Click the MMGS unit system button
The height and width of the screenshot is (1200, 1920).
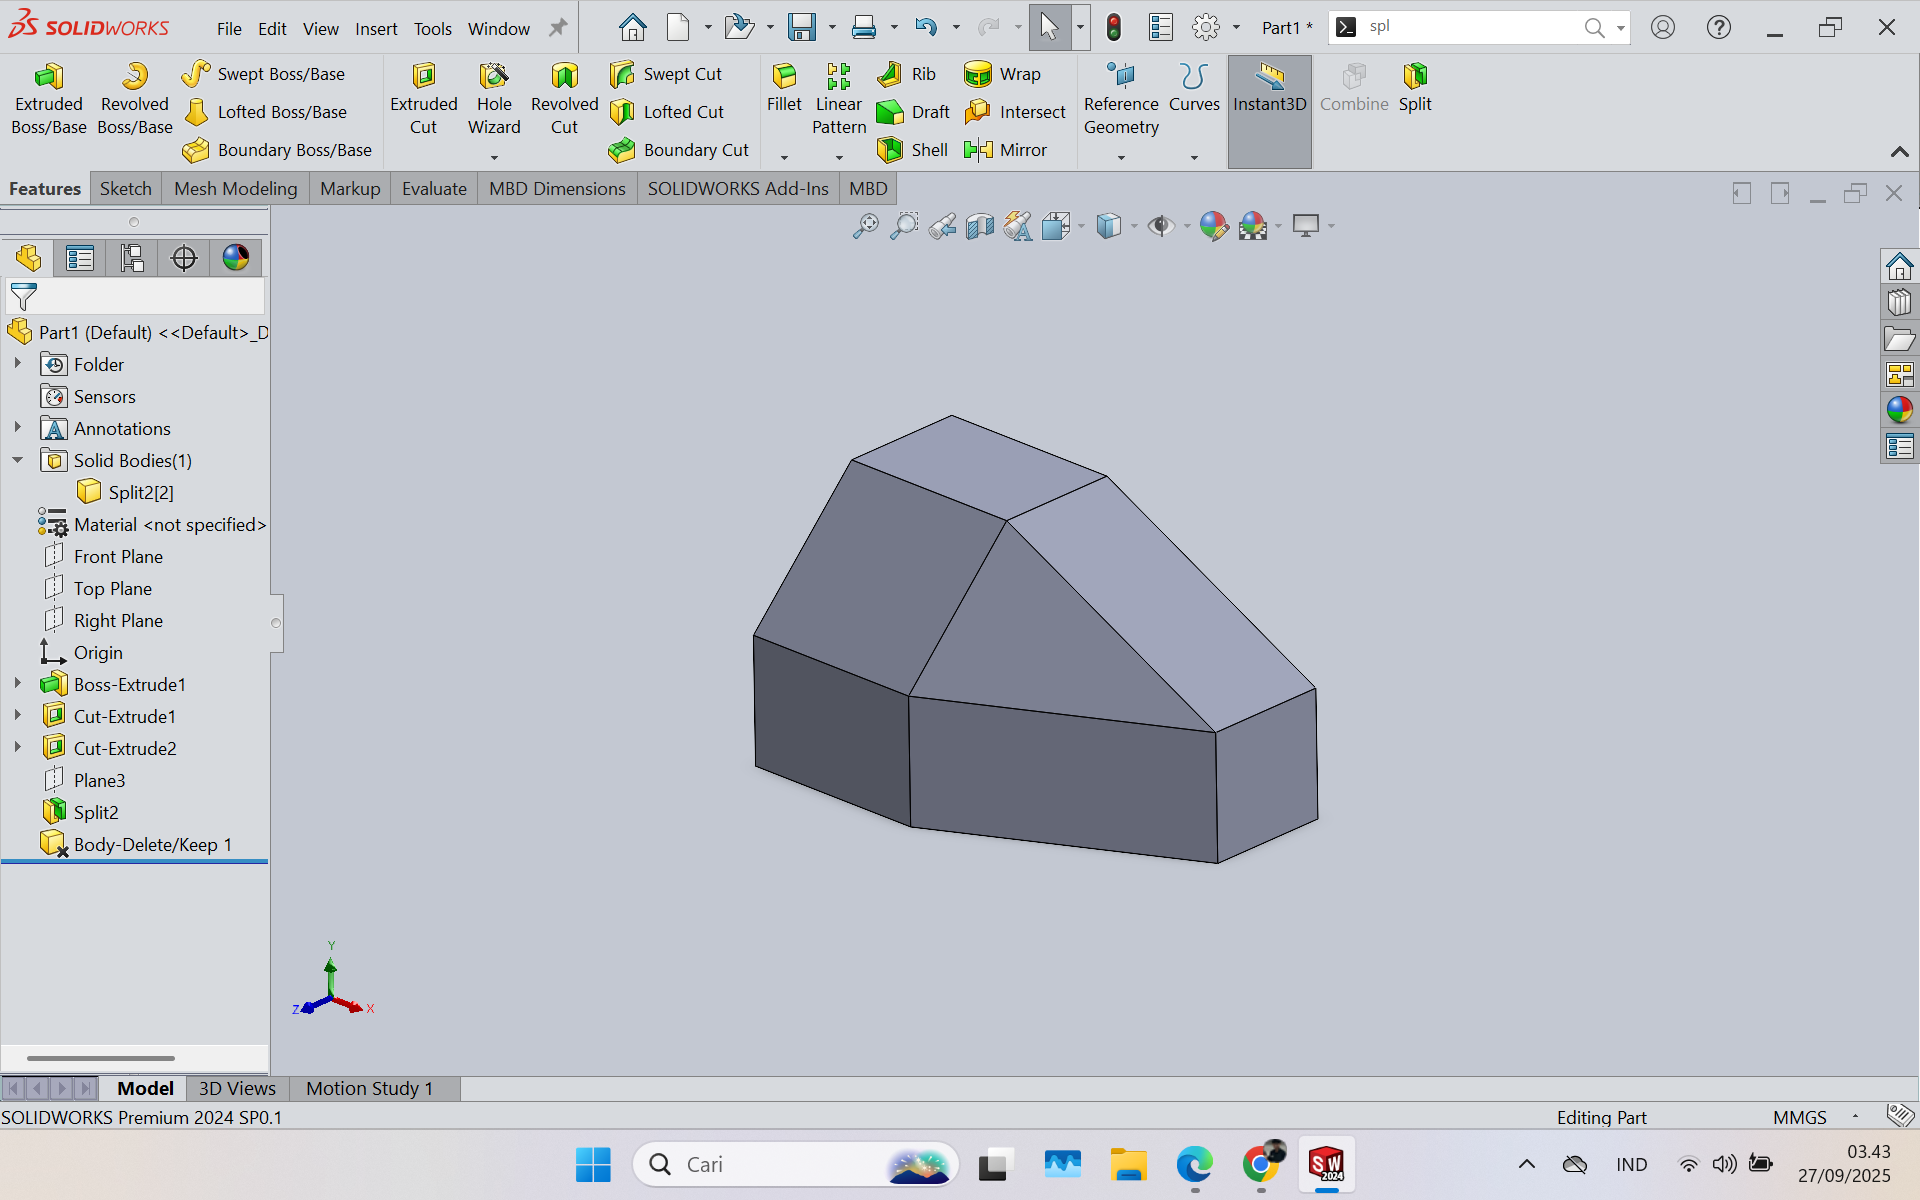pos(1799,1117)
